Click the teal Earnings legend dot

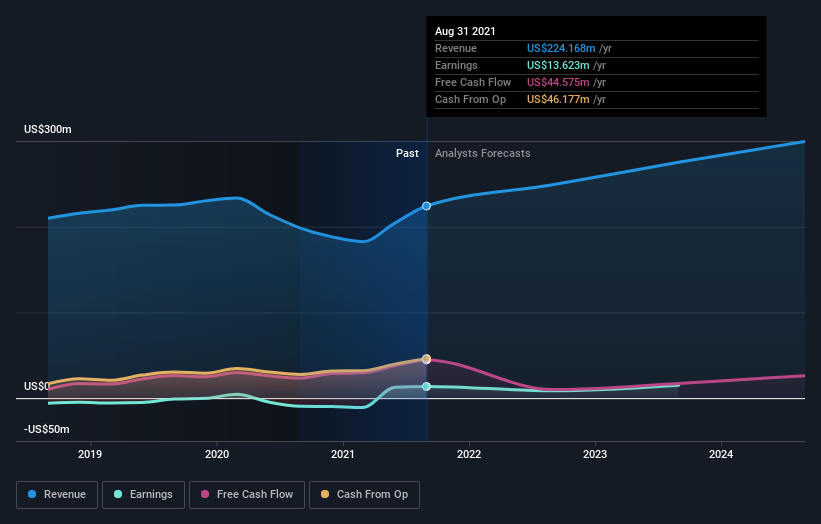click(x=118, y=494)
